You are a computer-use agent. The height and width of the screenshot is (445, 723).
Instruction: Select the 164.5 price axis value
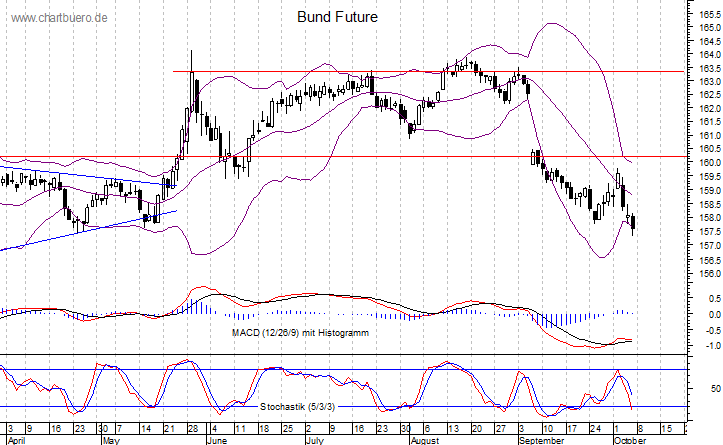click(x=710, y=42)
